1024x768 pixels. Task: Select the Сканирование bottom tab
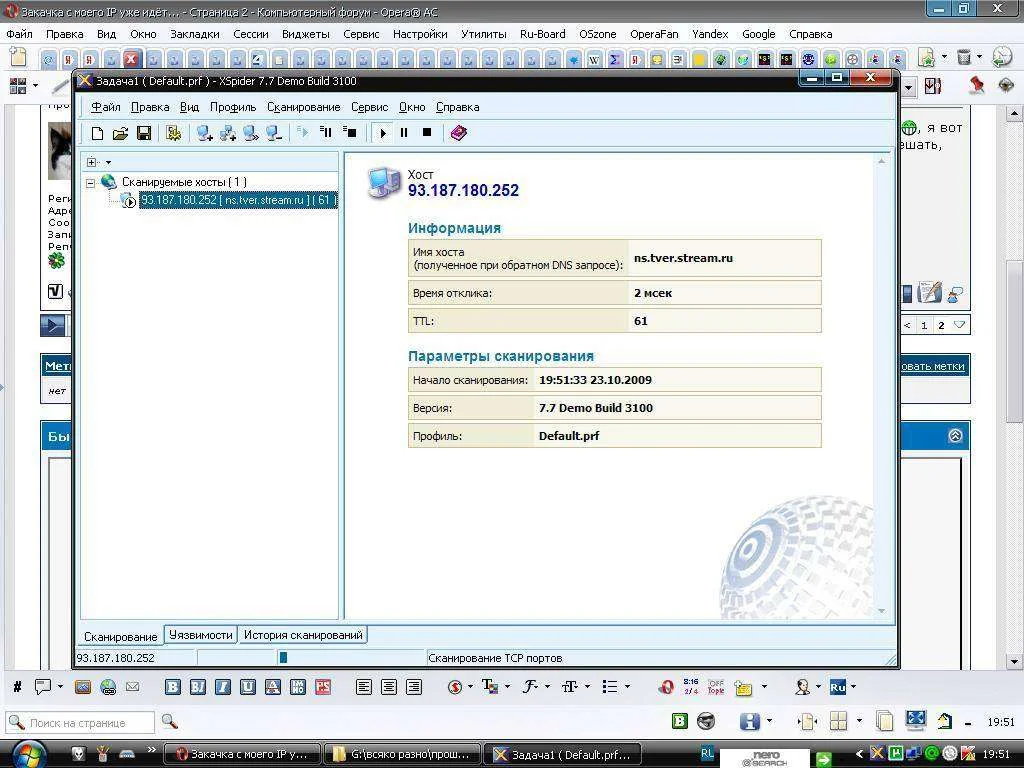(121, 637)
